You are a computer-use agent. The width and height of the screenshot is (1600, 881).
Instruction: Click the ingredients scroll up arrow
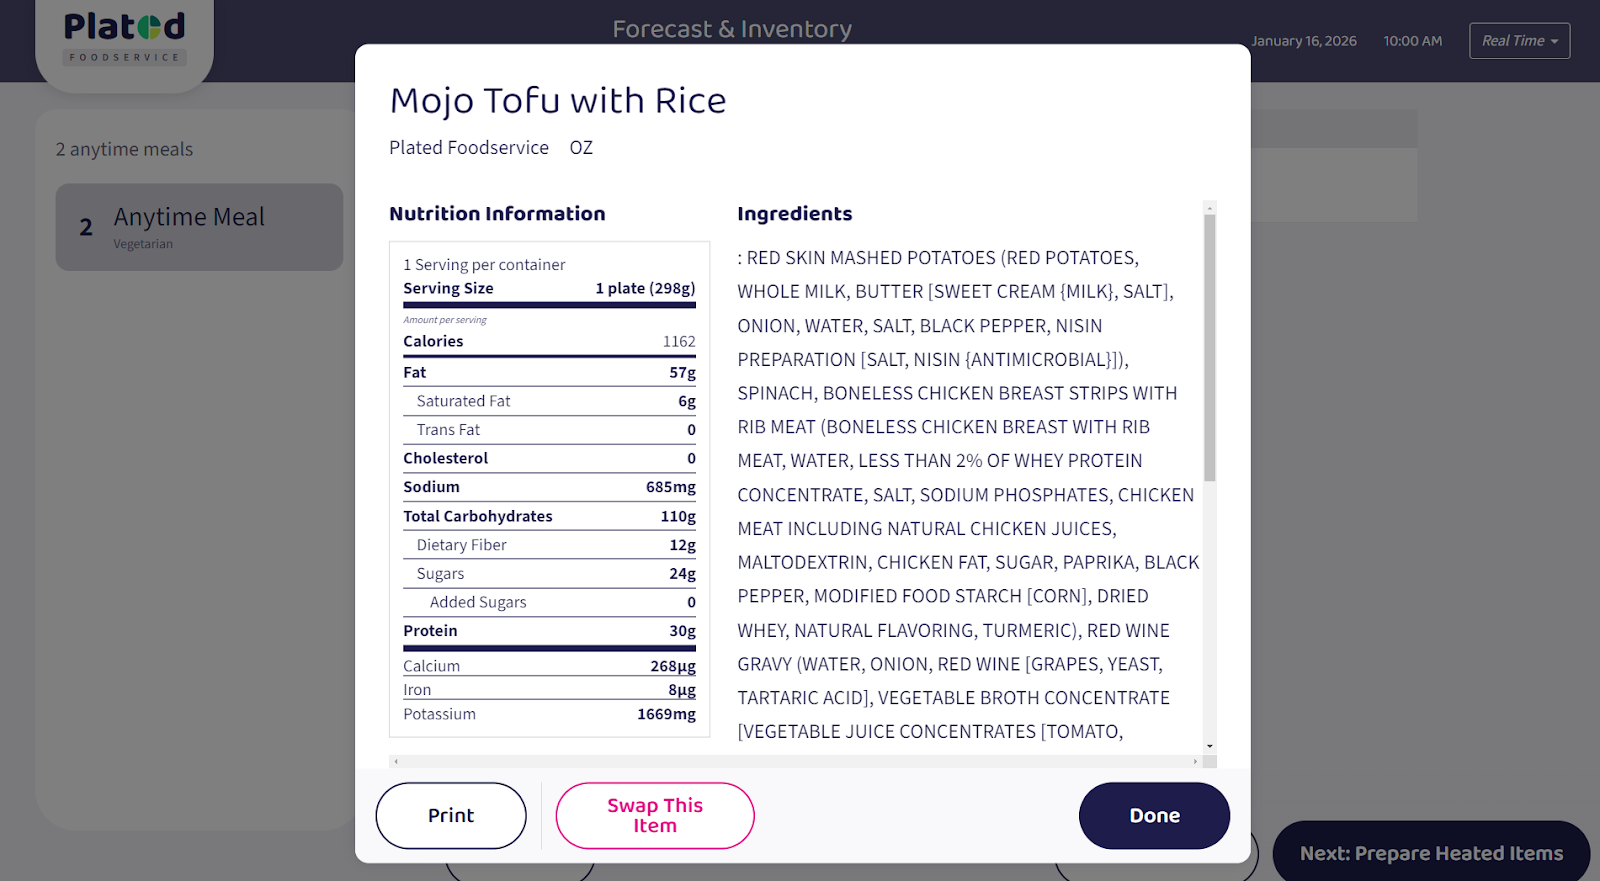click(1210, 208)
